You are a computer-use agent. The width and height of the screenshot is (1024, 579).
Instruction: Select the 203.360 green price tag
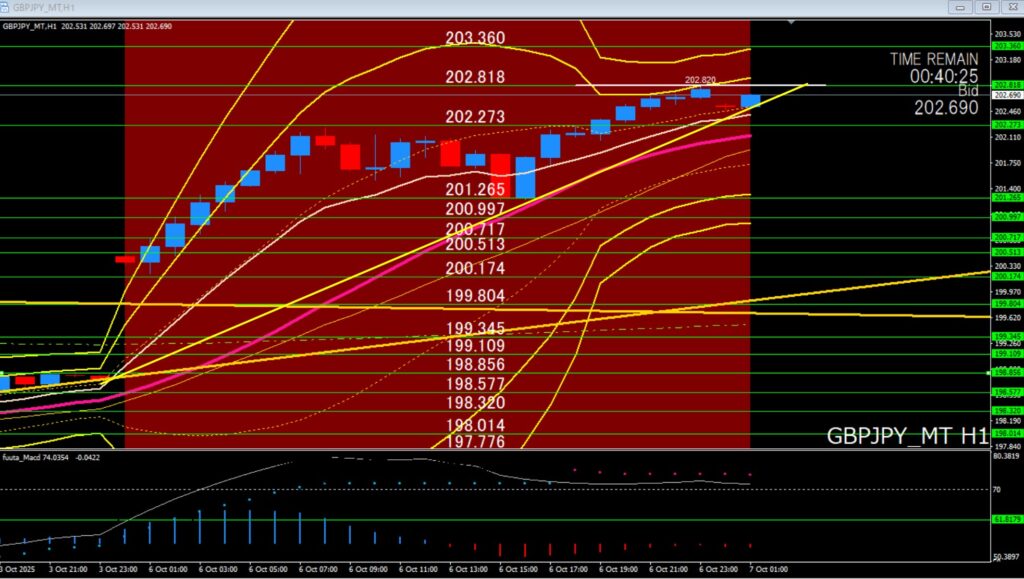1006,46
